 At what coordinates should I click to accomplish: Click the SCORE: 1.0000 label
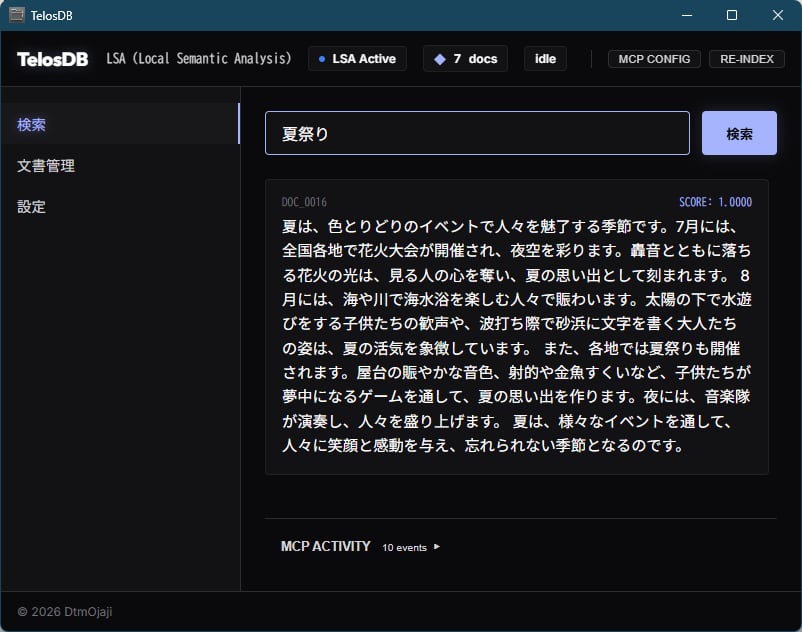[x=715, y=202]
